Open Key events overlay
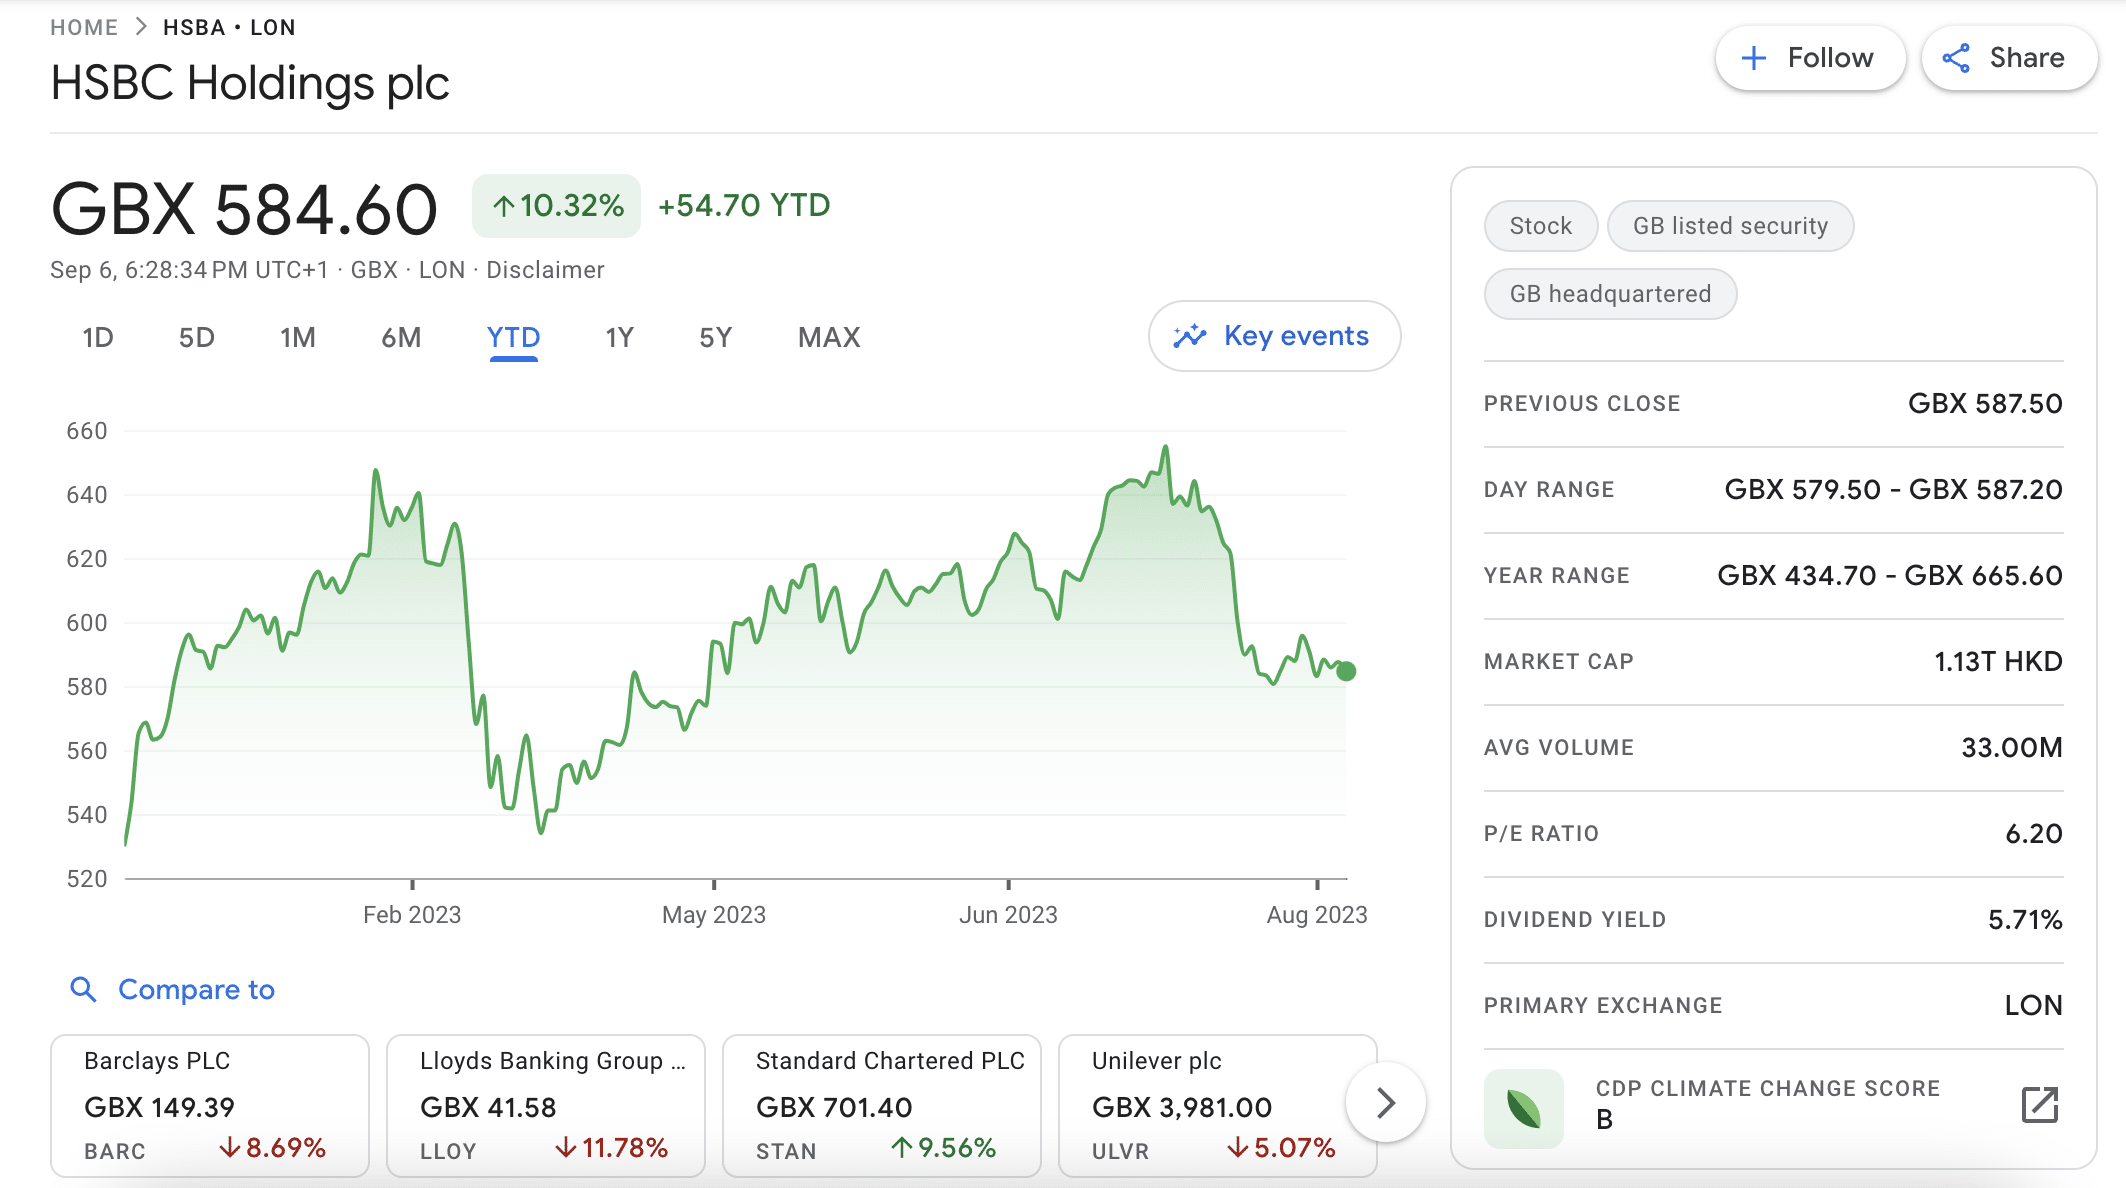The width and height of the screenshot is (2126, 1188). tap(1274, 336)
